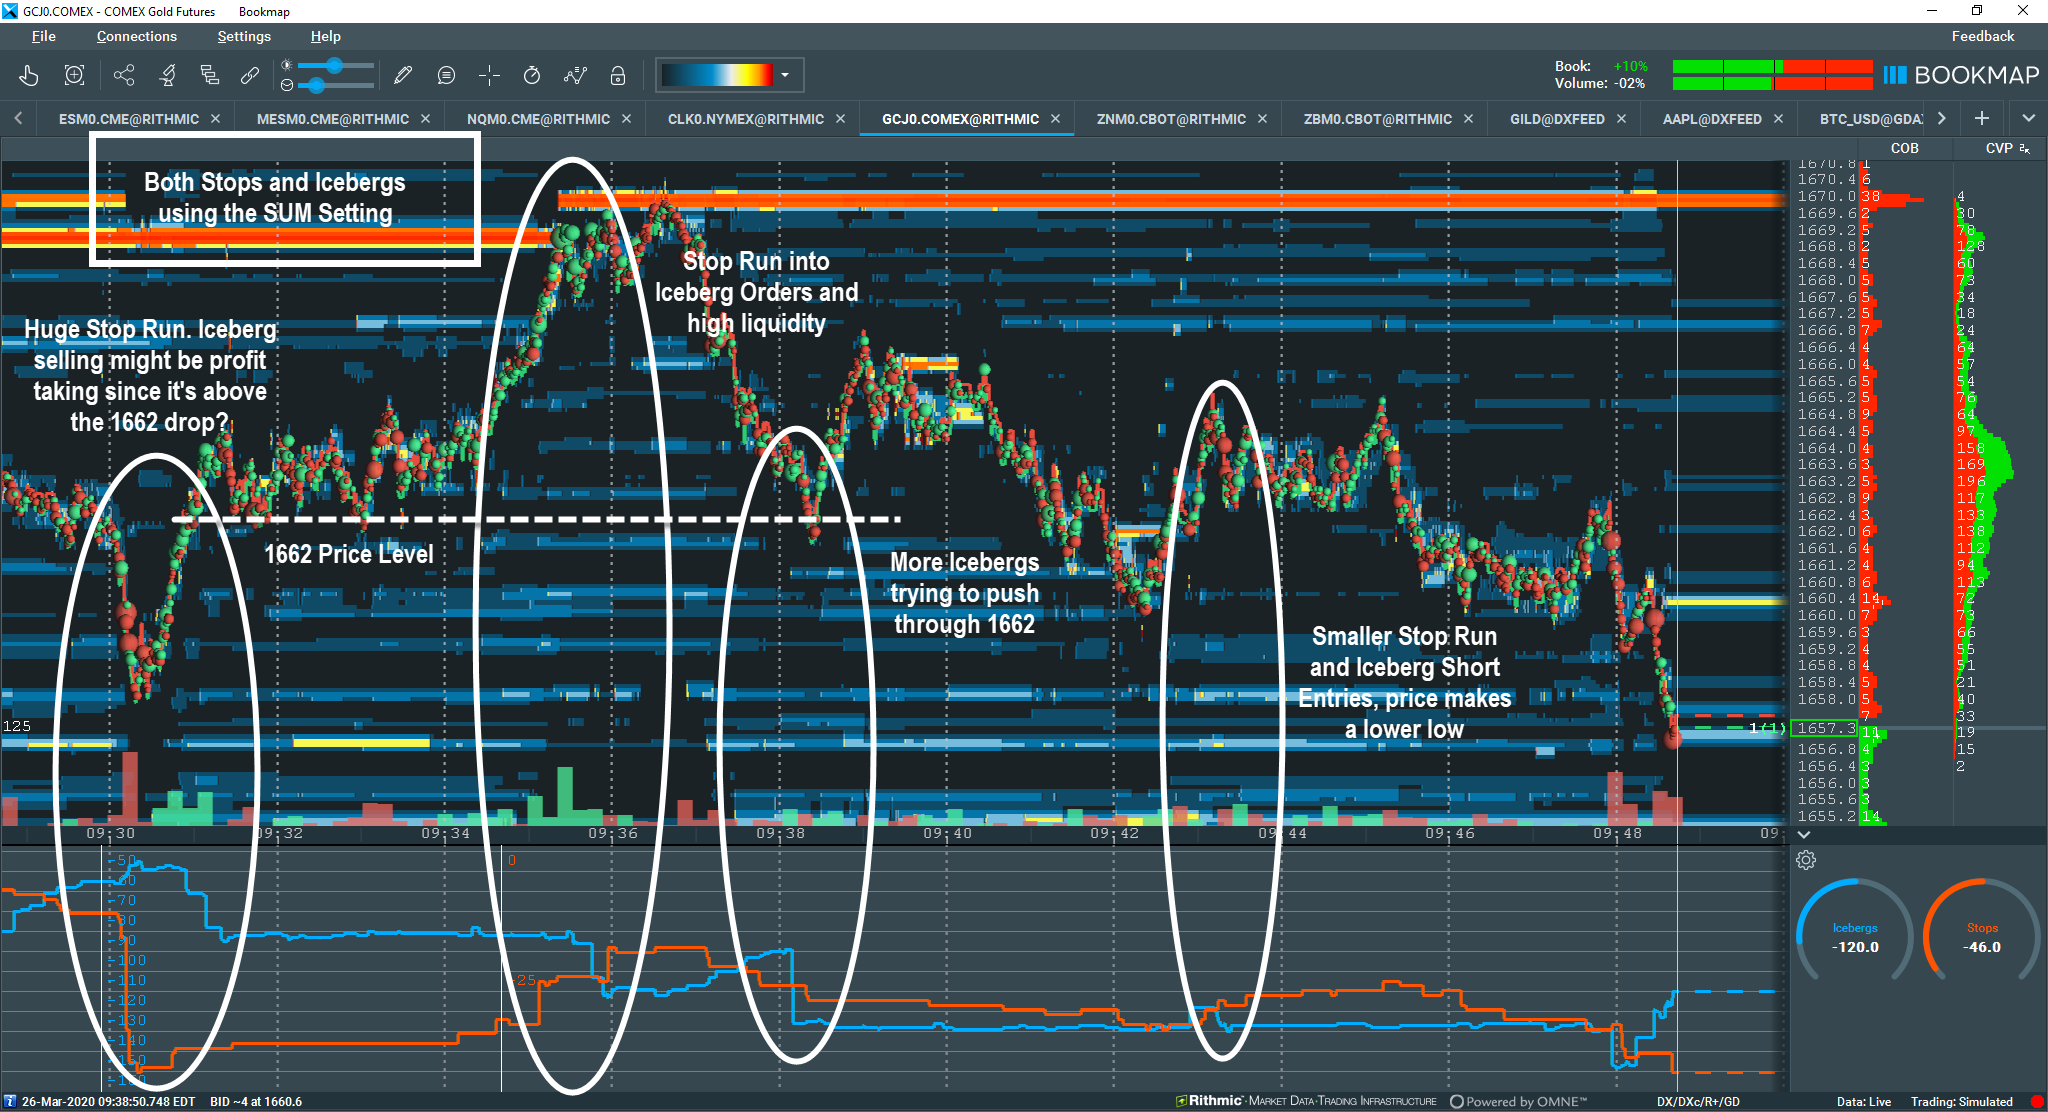
Task: Click the stopwatch timer icon
Action: pyautogui.click(x=532, y=75)
